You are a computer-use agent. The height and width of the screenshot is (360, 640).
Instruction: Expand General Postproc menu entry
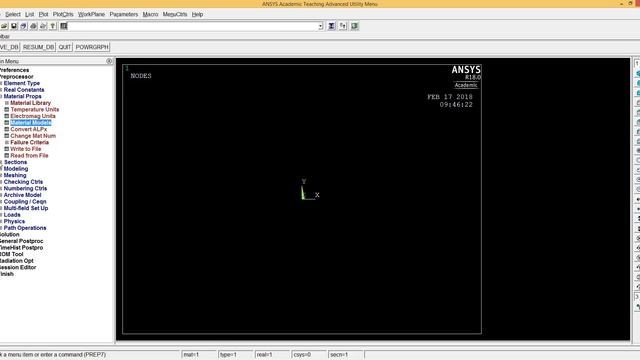[21, 241]
